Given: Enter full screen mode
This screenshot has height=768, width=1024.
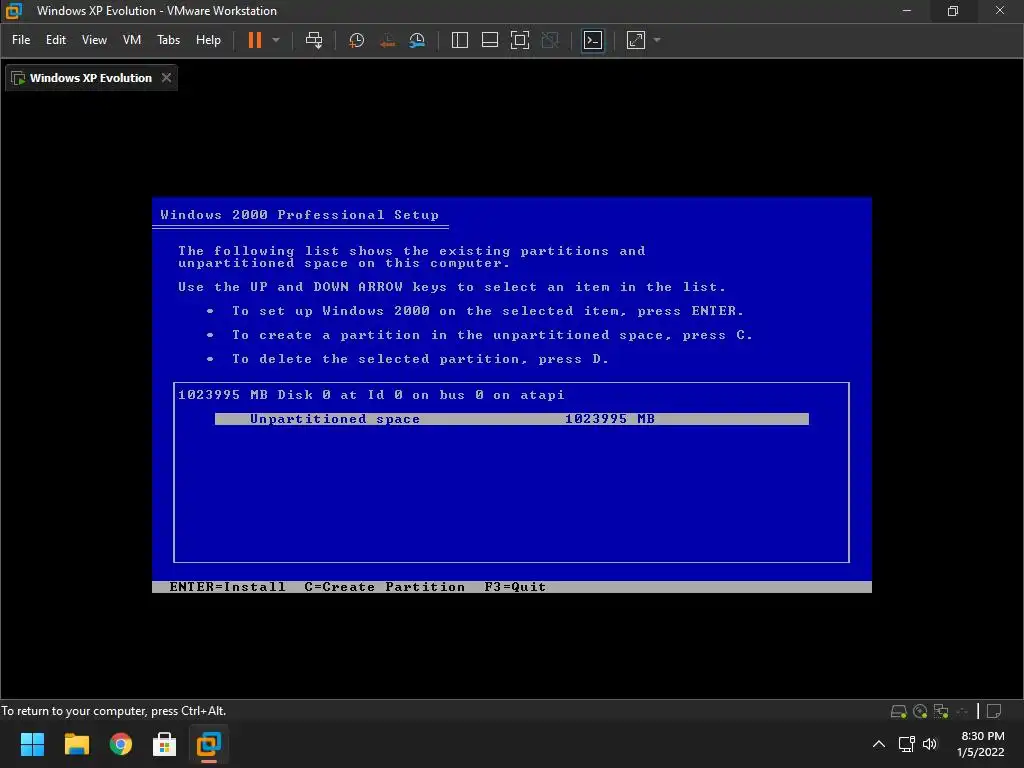Looking at the screenshot, I should point(520,40).
